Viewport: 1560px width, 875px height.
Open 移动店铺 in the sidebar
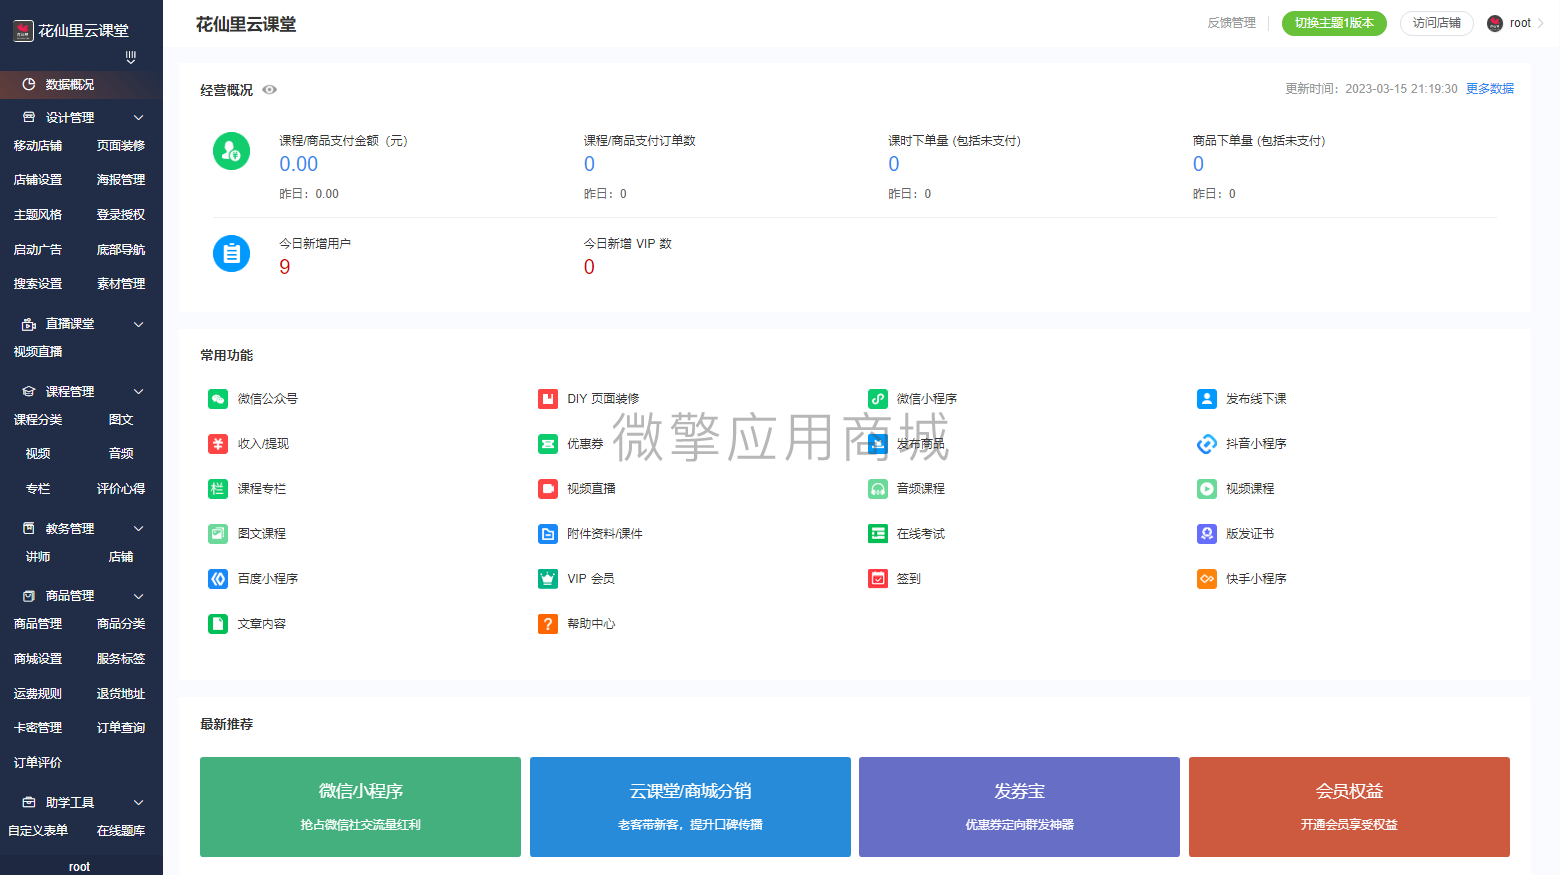[38, 146]
